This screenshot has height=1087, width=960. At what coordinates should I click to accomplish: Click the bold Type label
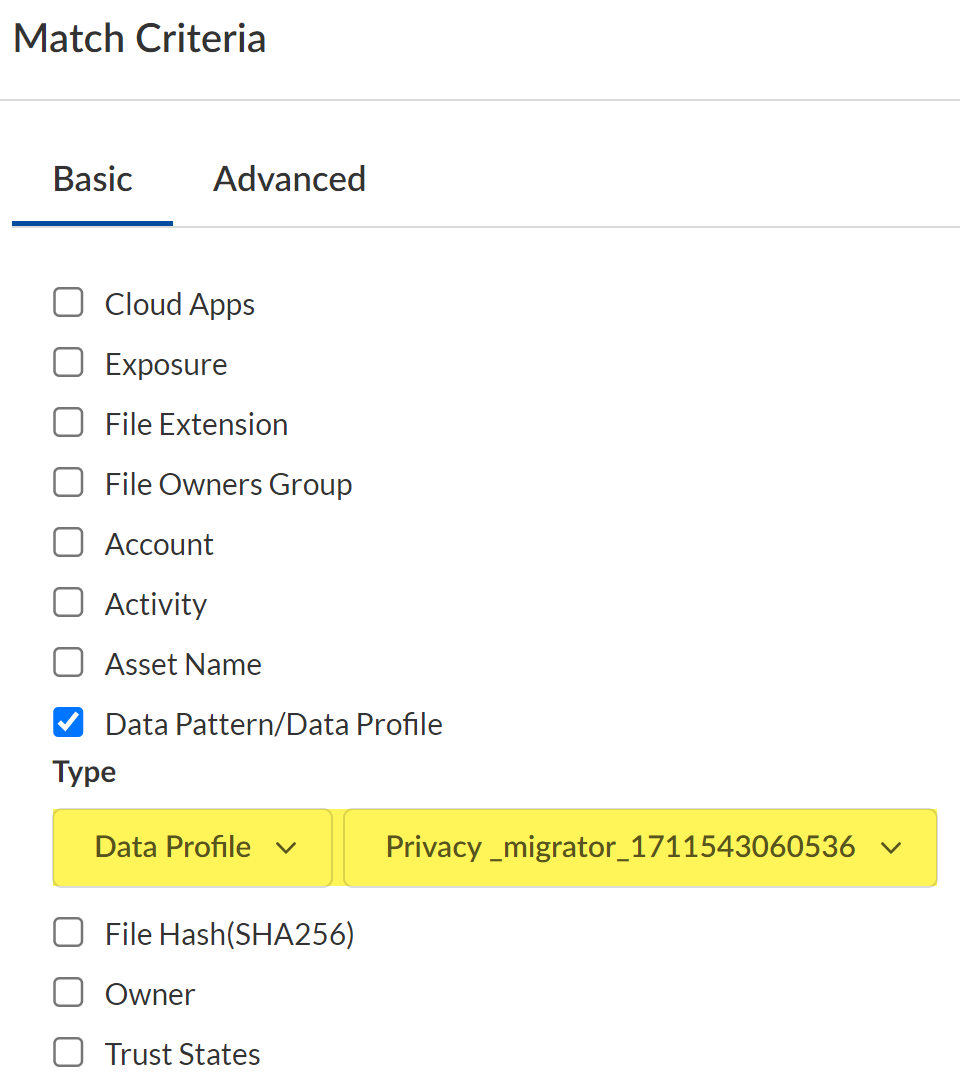[x=84, y=772]
